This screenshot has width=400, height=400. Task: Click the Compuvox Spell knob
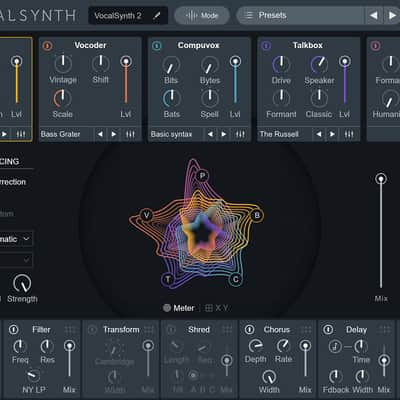pyautogui.click(x=210, y=99)
